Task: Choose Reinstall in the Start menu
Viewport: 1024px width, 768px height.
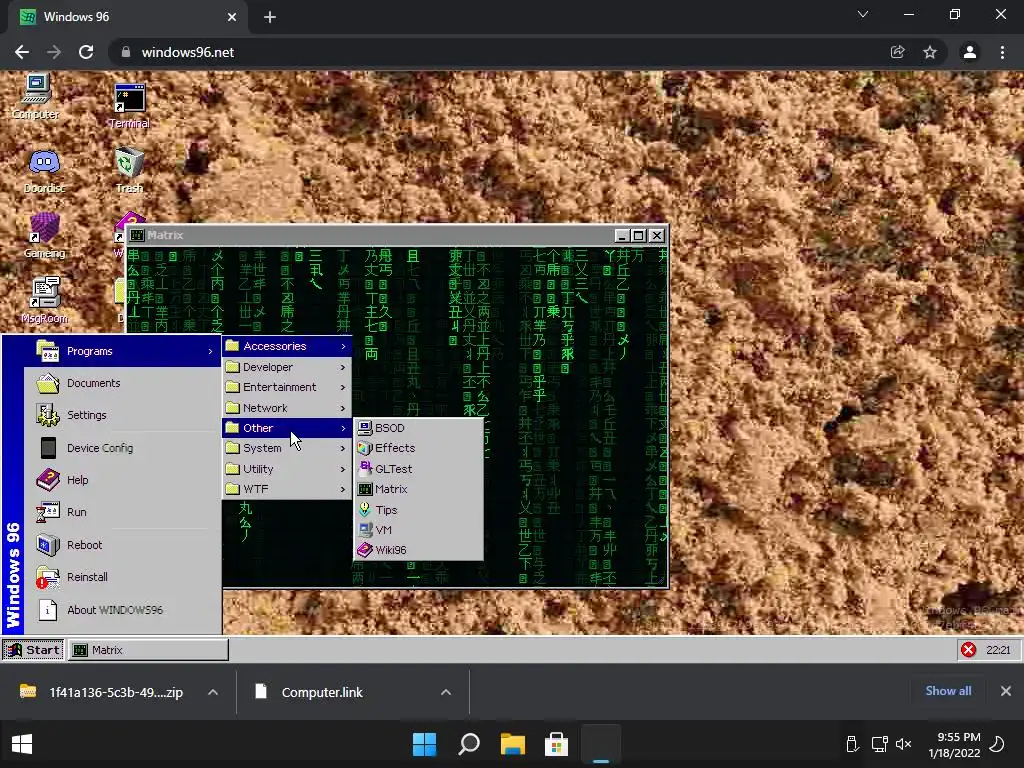Action: [123, 577]
